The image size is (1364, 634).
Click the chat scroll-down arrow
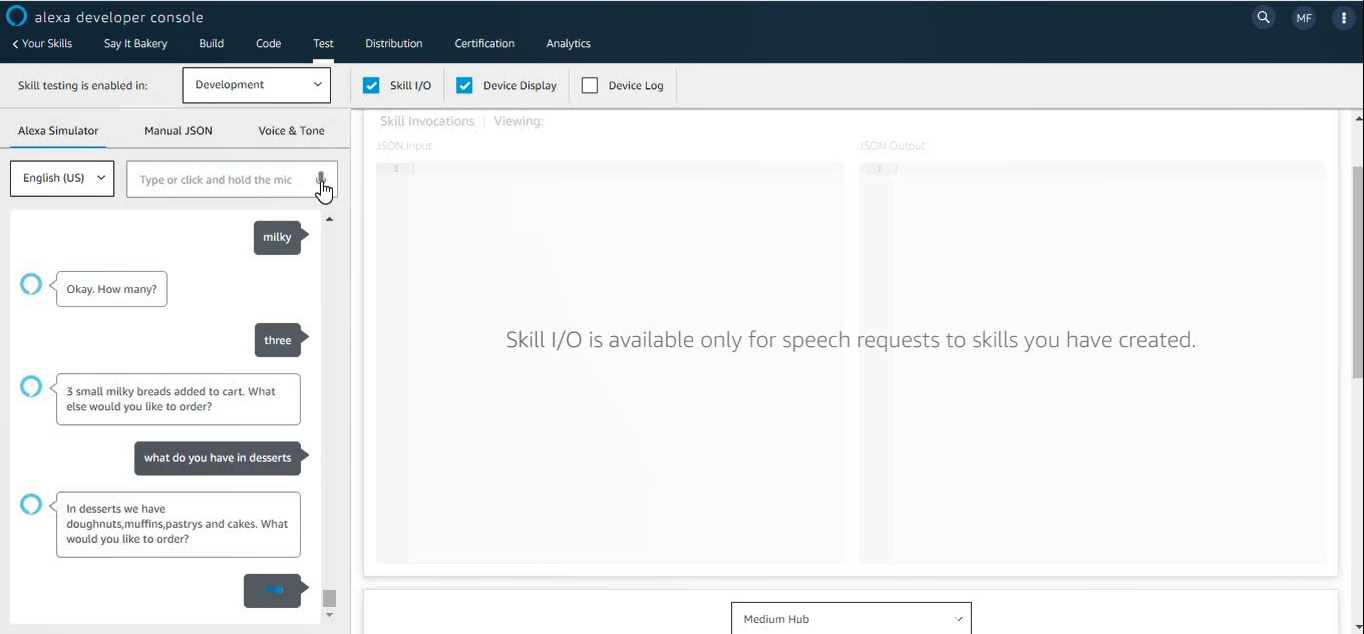tap(329, 615)
